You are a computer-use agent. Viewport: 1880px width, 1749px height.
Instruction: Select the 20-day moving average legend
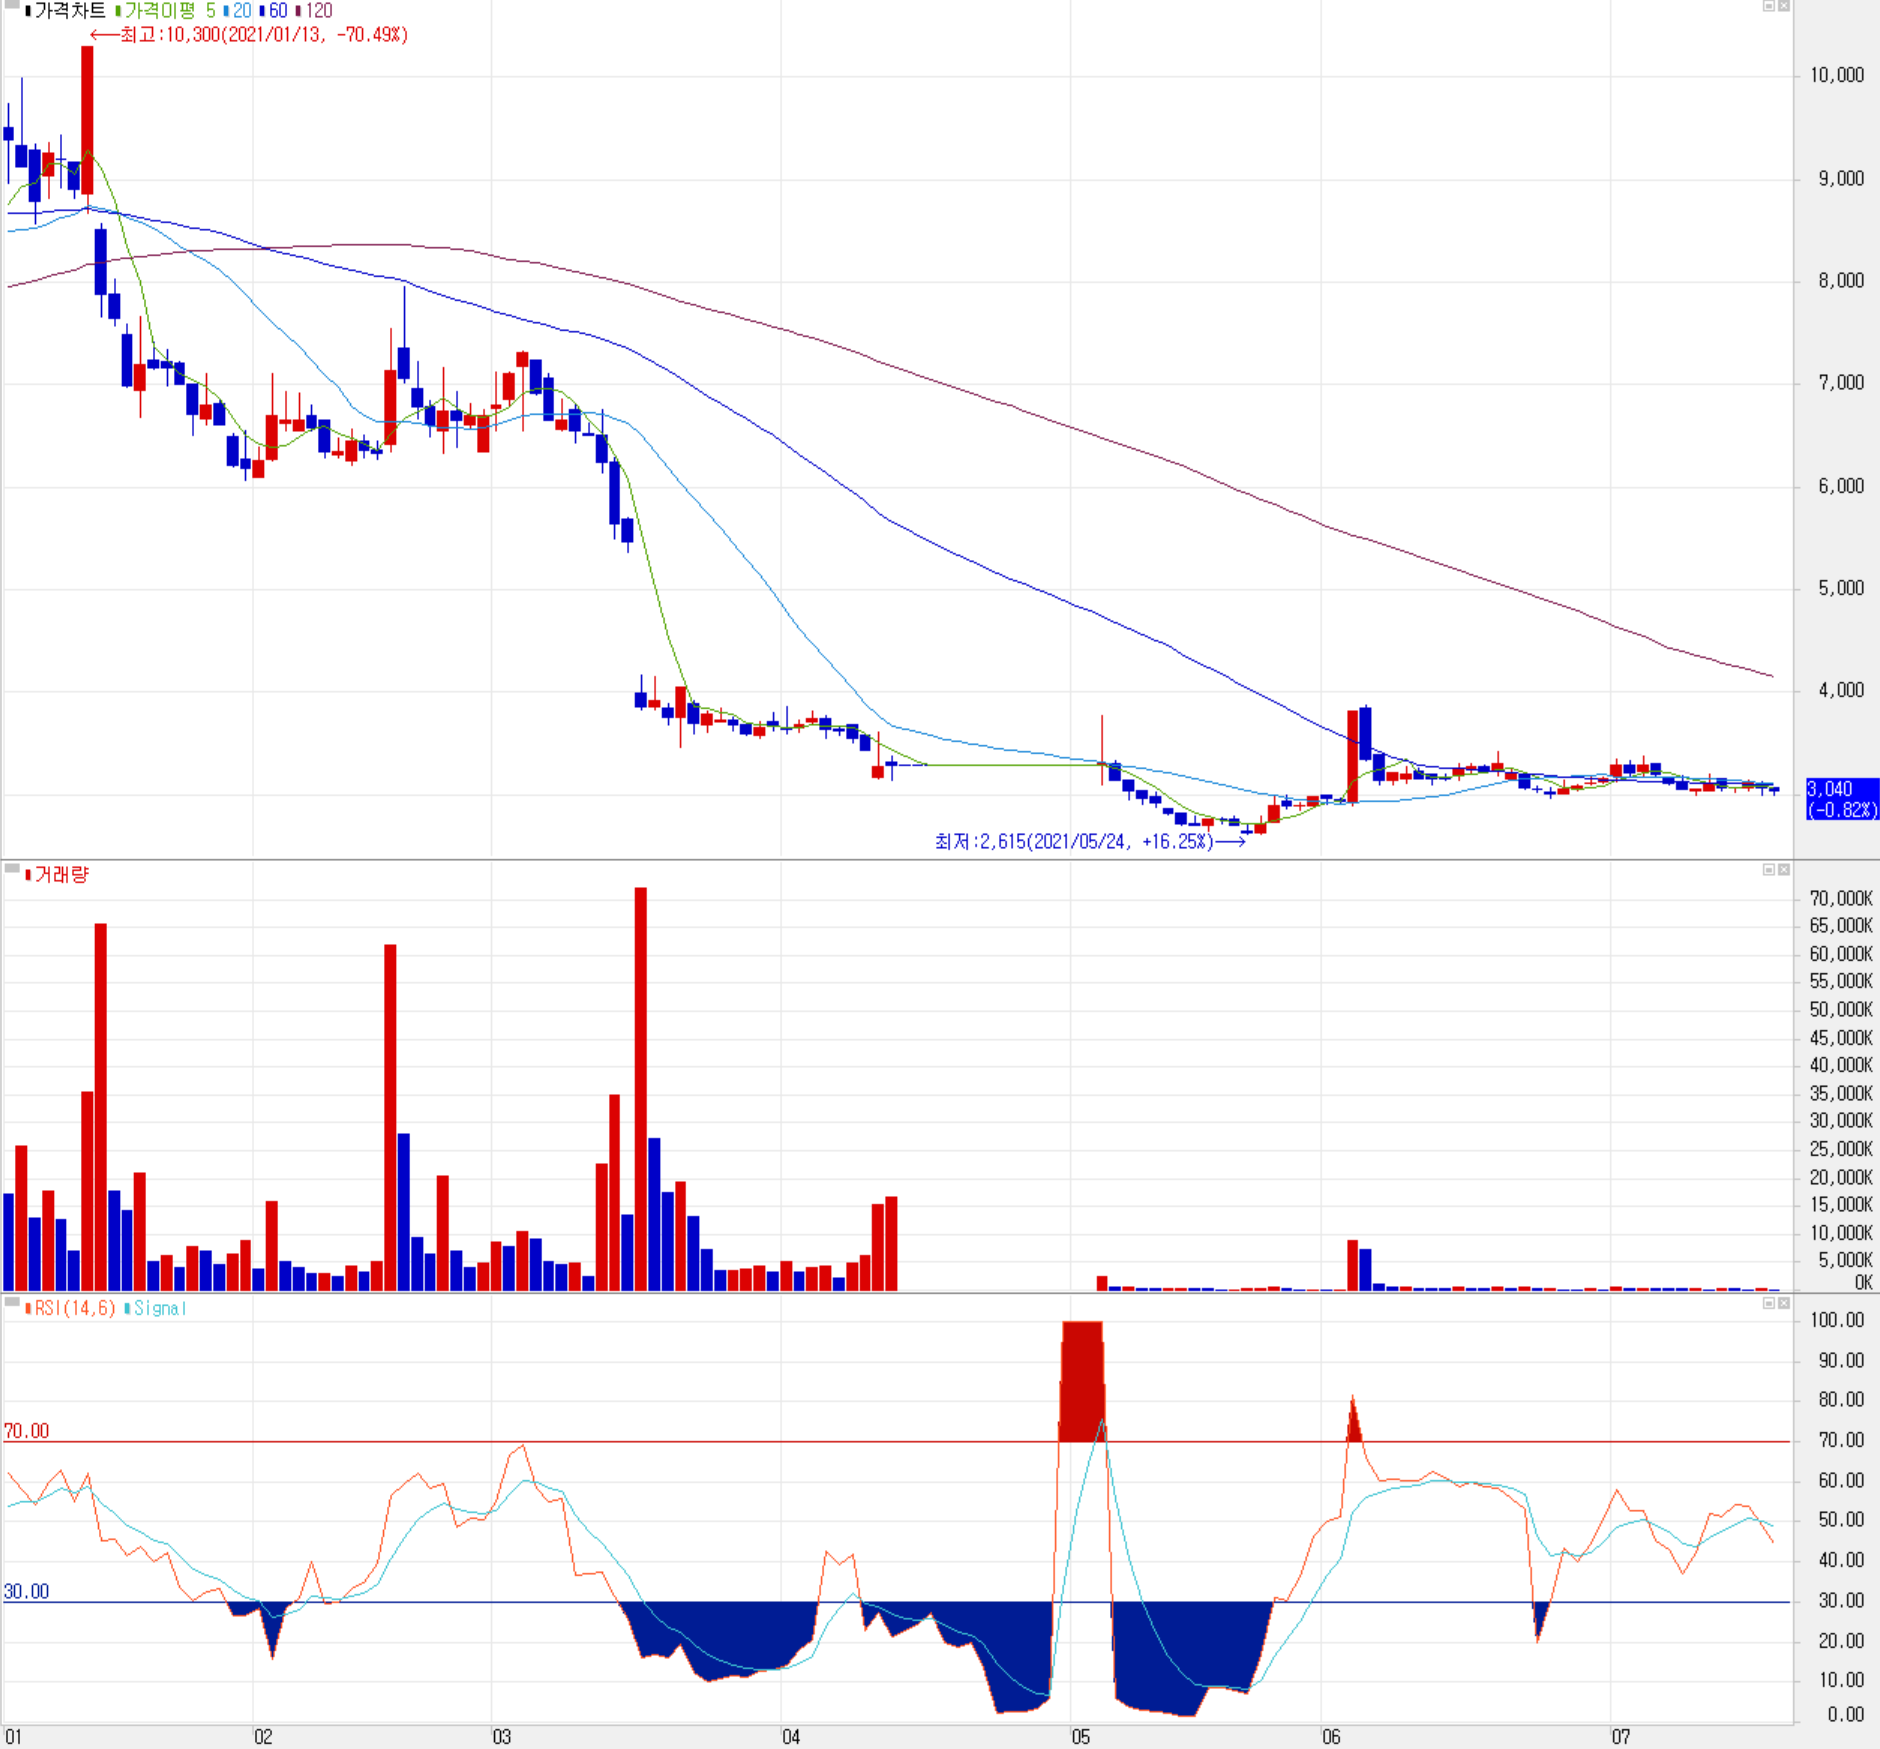[x=239, y=11]
